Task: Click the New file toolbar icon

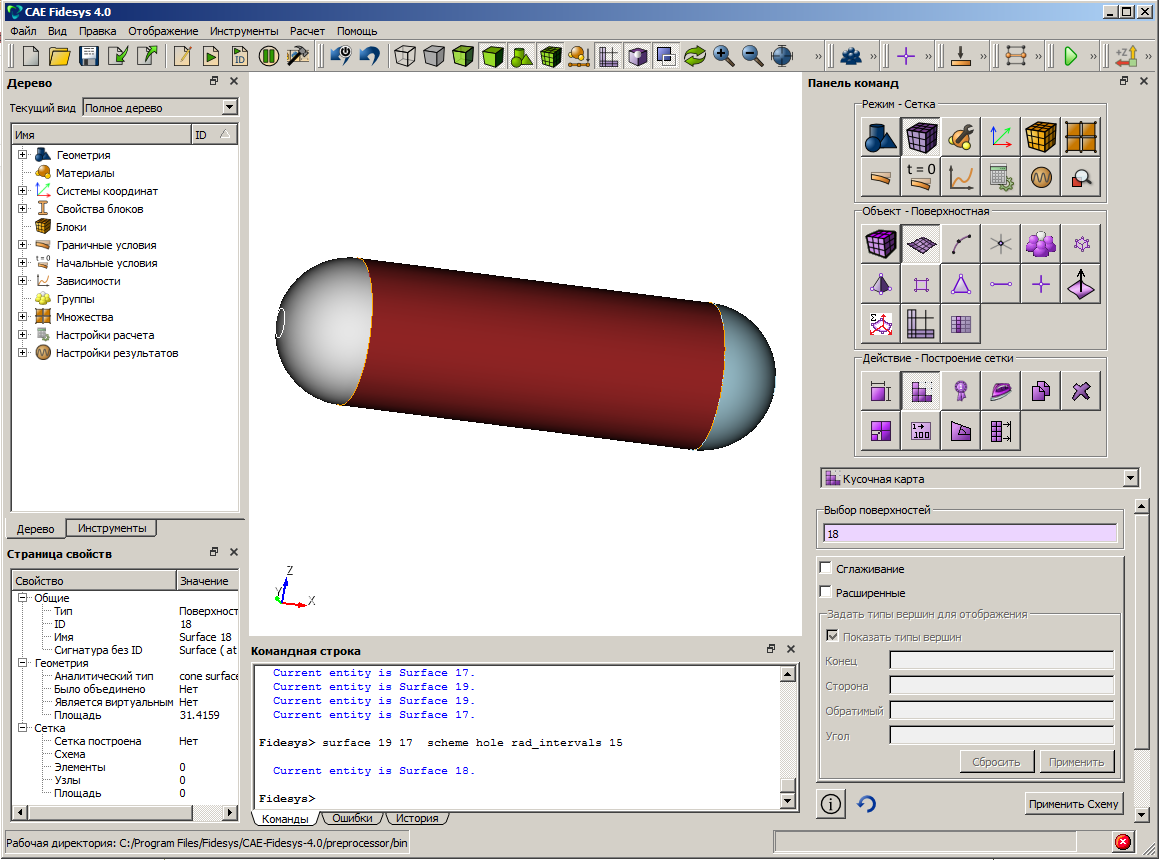Action: (x=30, y=56)
